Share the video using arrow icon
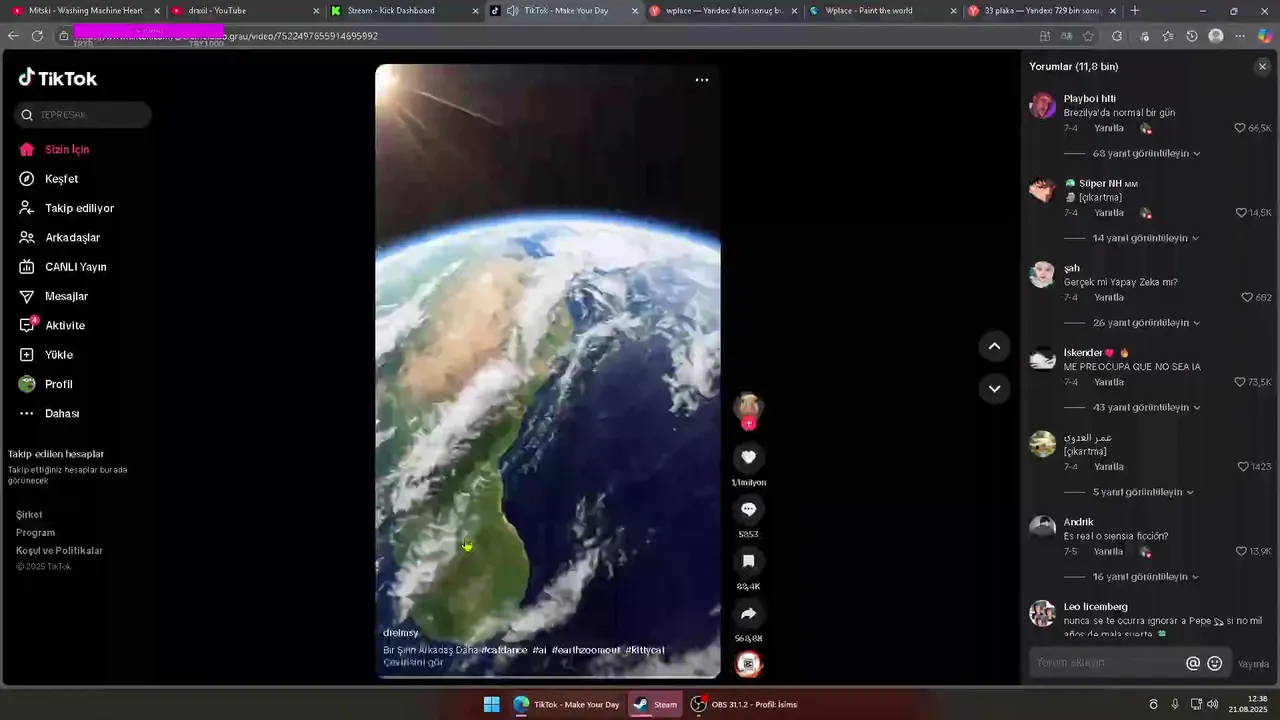 (748, 613)
